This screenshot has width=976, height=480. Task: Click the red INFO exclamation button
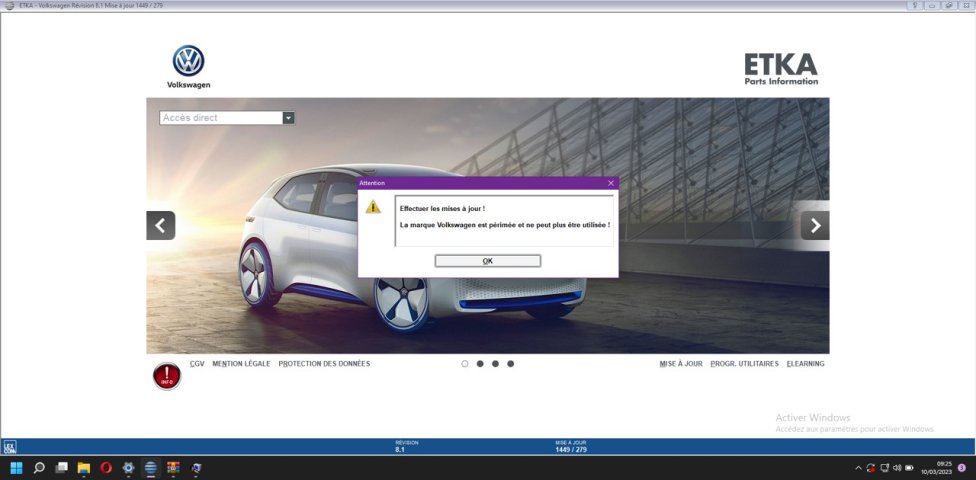point(167,376)
